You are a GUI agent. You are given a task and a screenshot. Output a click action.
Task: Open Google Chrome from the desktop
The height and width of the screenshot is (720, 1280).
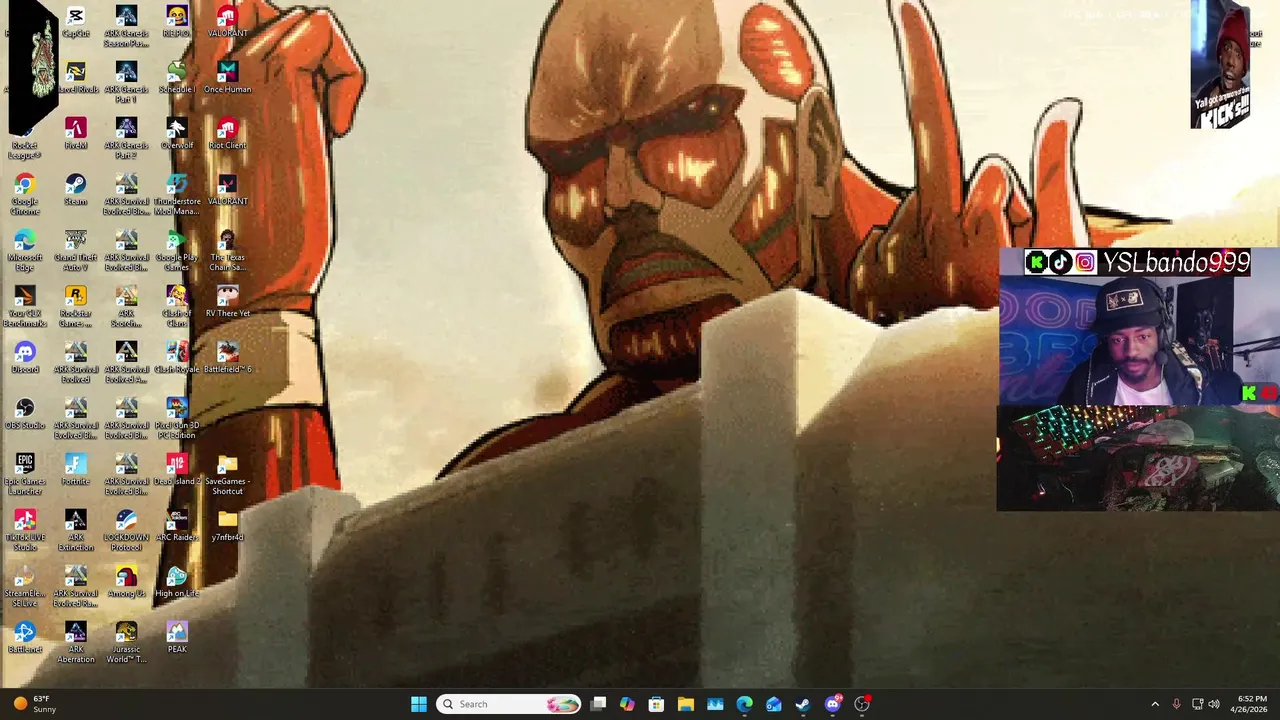coord(25,194)
